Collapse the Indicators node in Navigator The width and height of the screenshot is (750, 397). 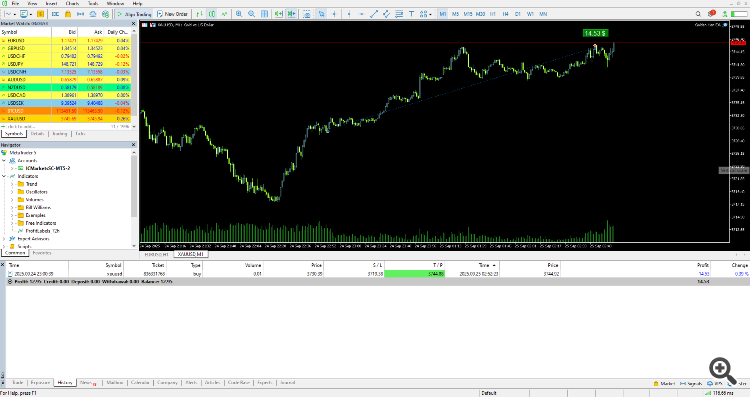pos(4,176)
